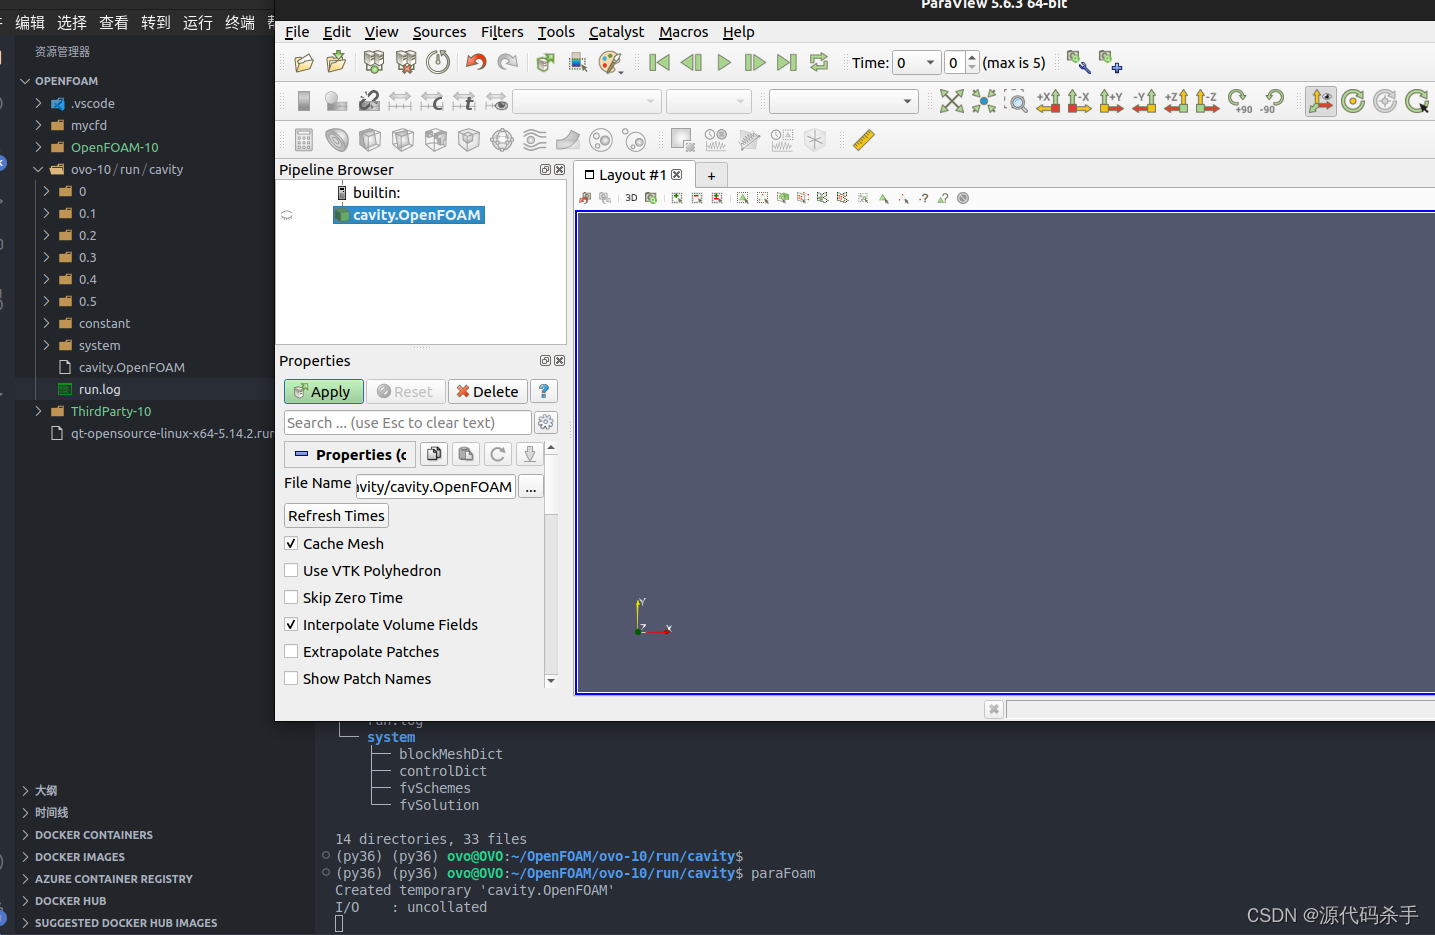Expand the OpenFOAM-10 folder

(38, 147)
